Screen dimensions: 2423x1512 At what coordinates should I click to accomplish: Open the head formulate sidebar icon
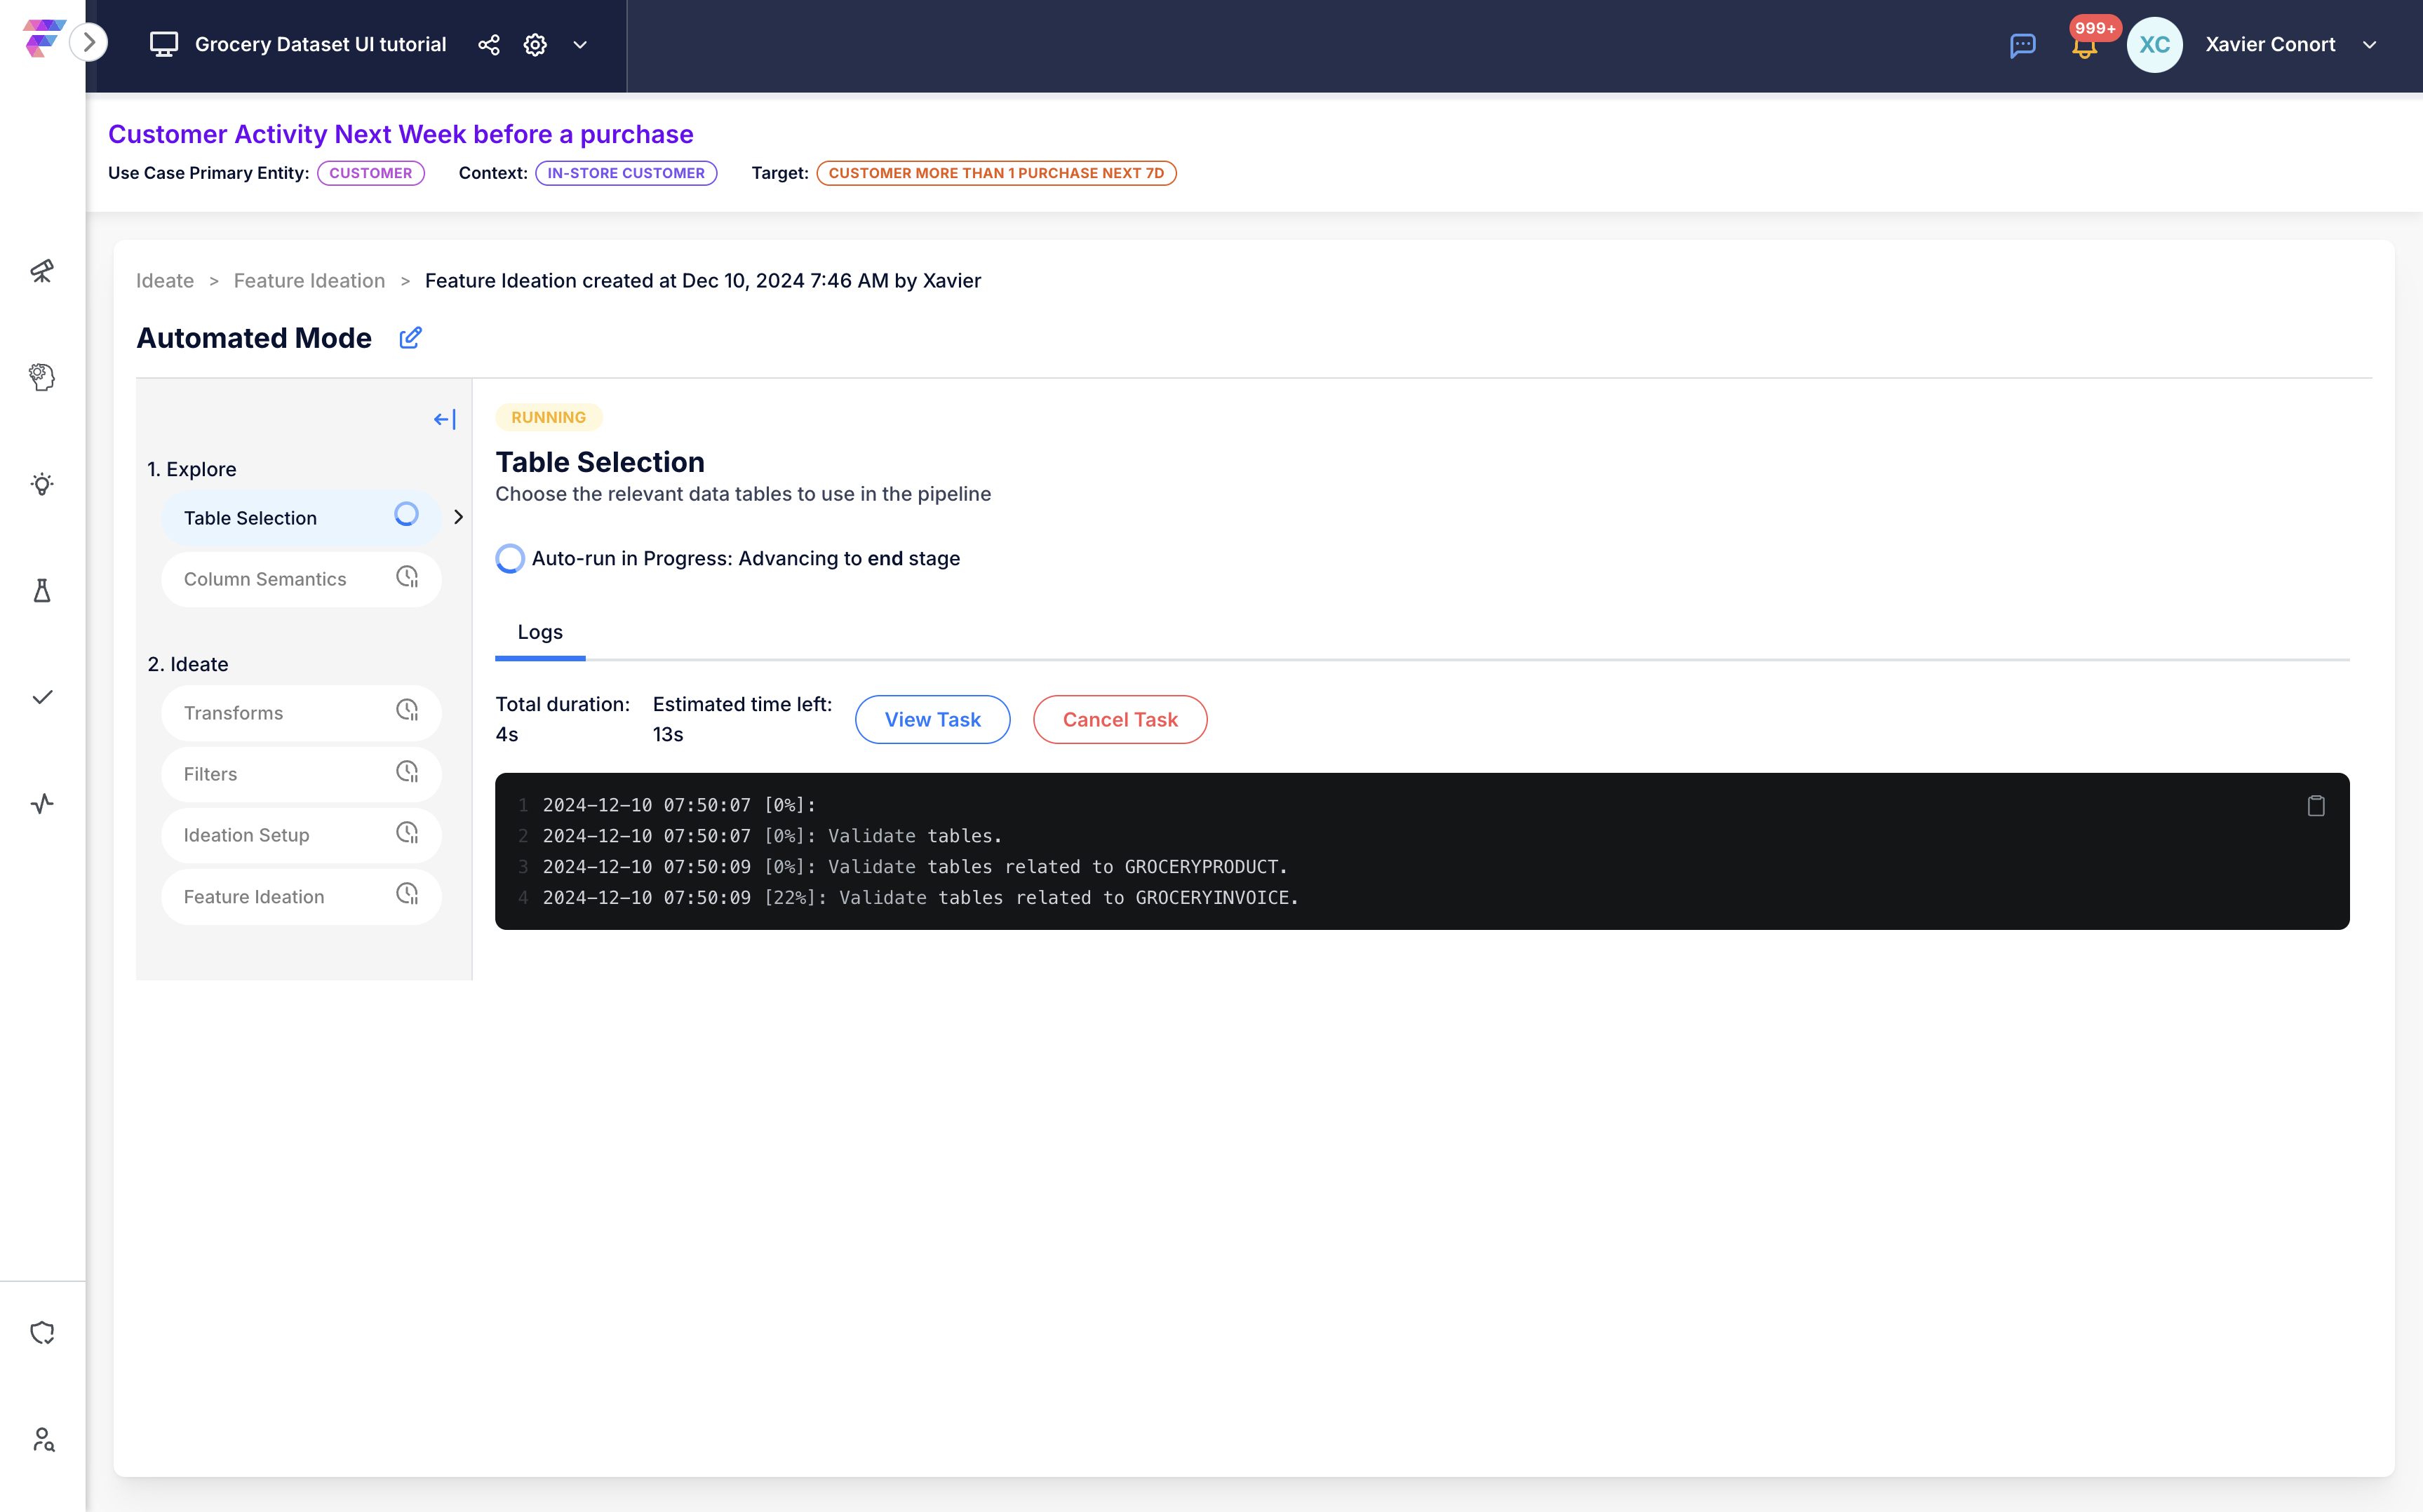point(42,377)
